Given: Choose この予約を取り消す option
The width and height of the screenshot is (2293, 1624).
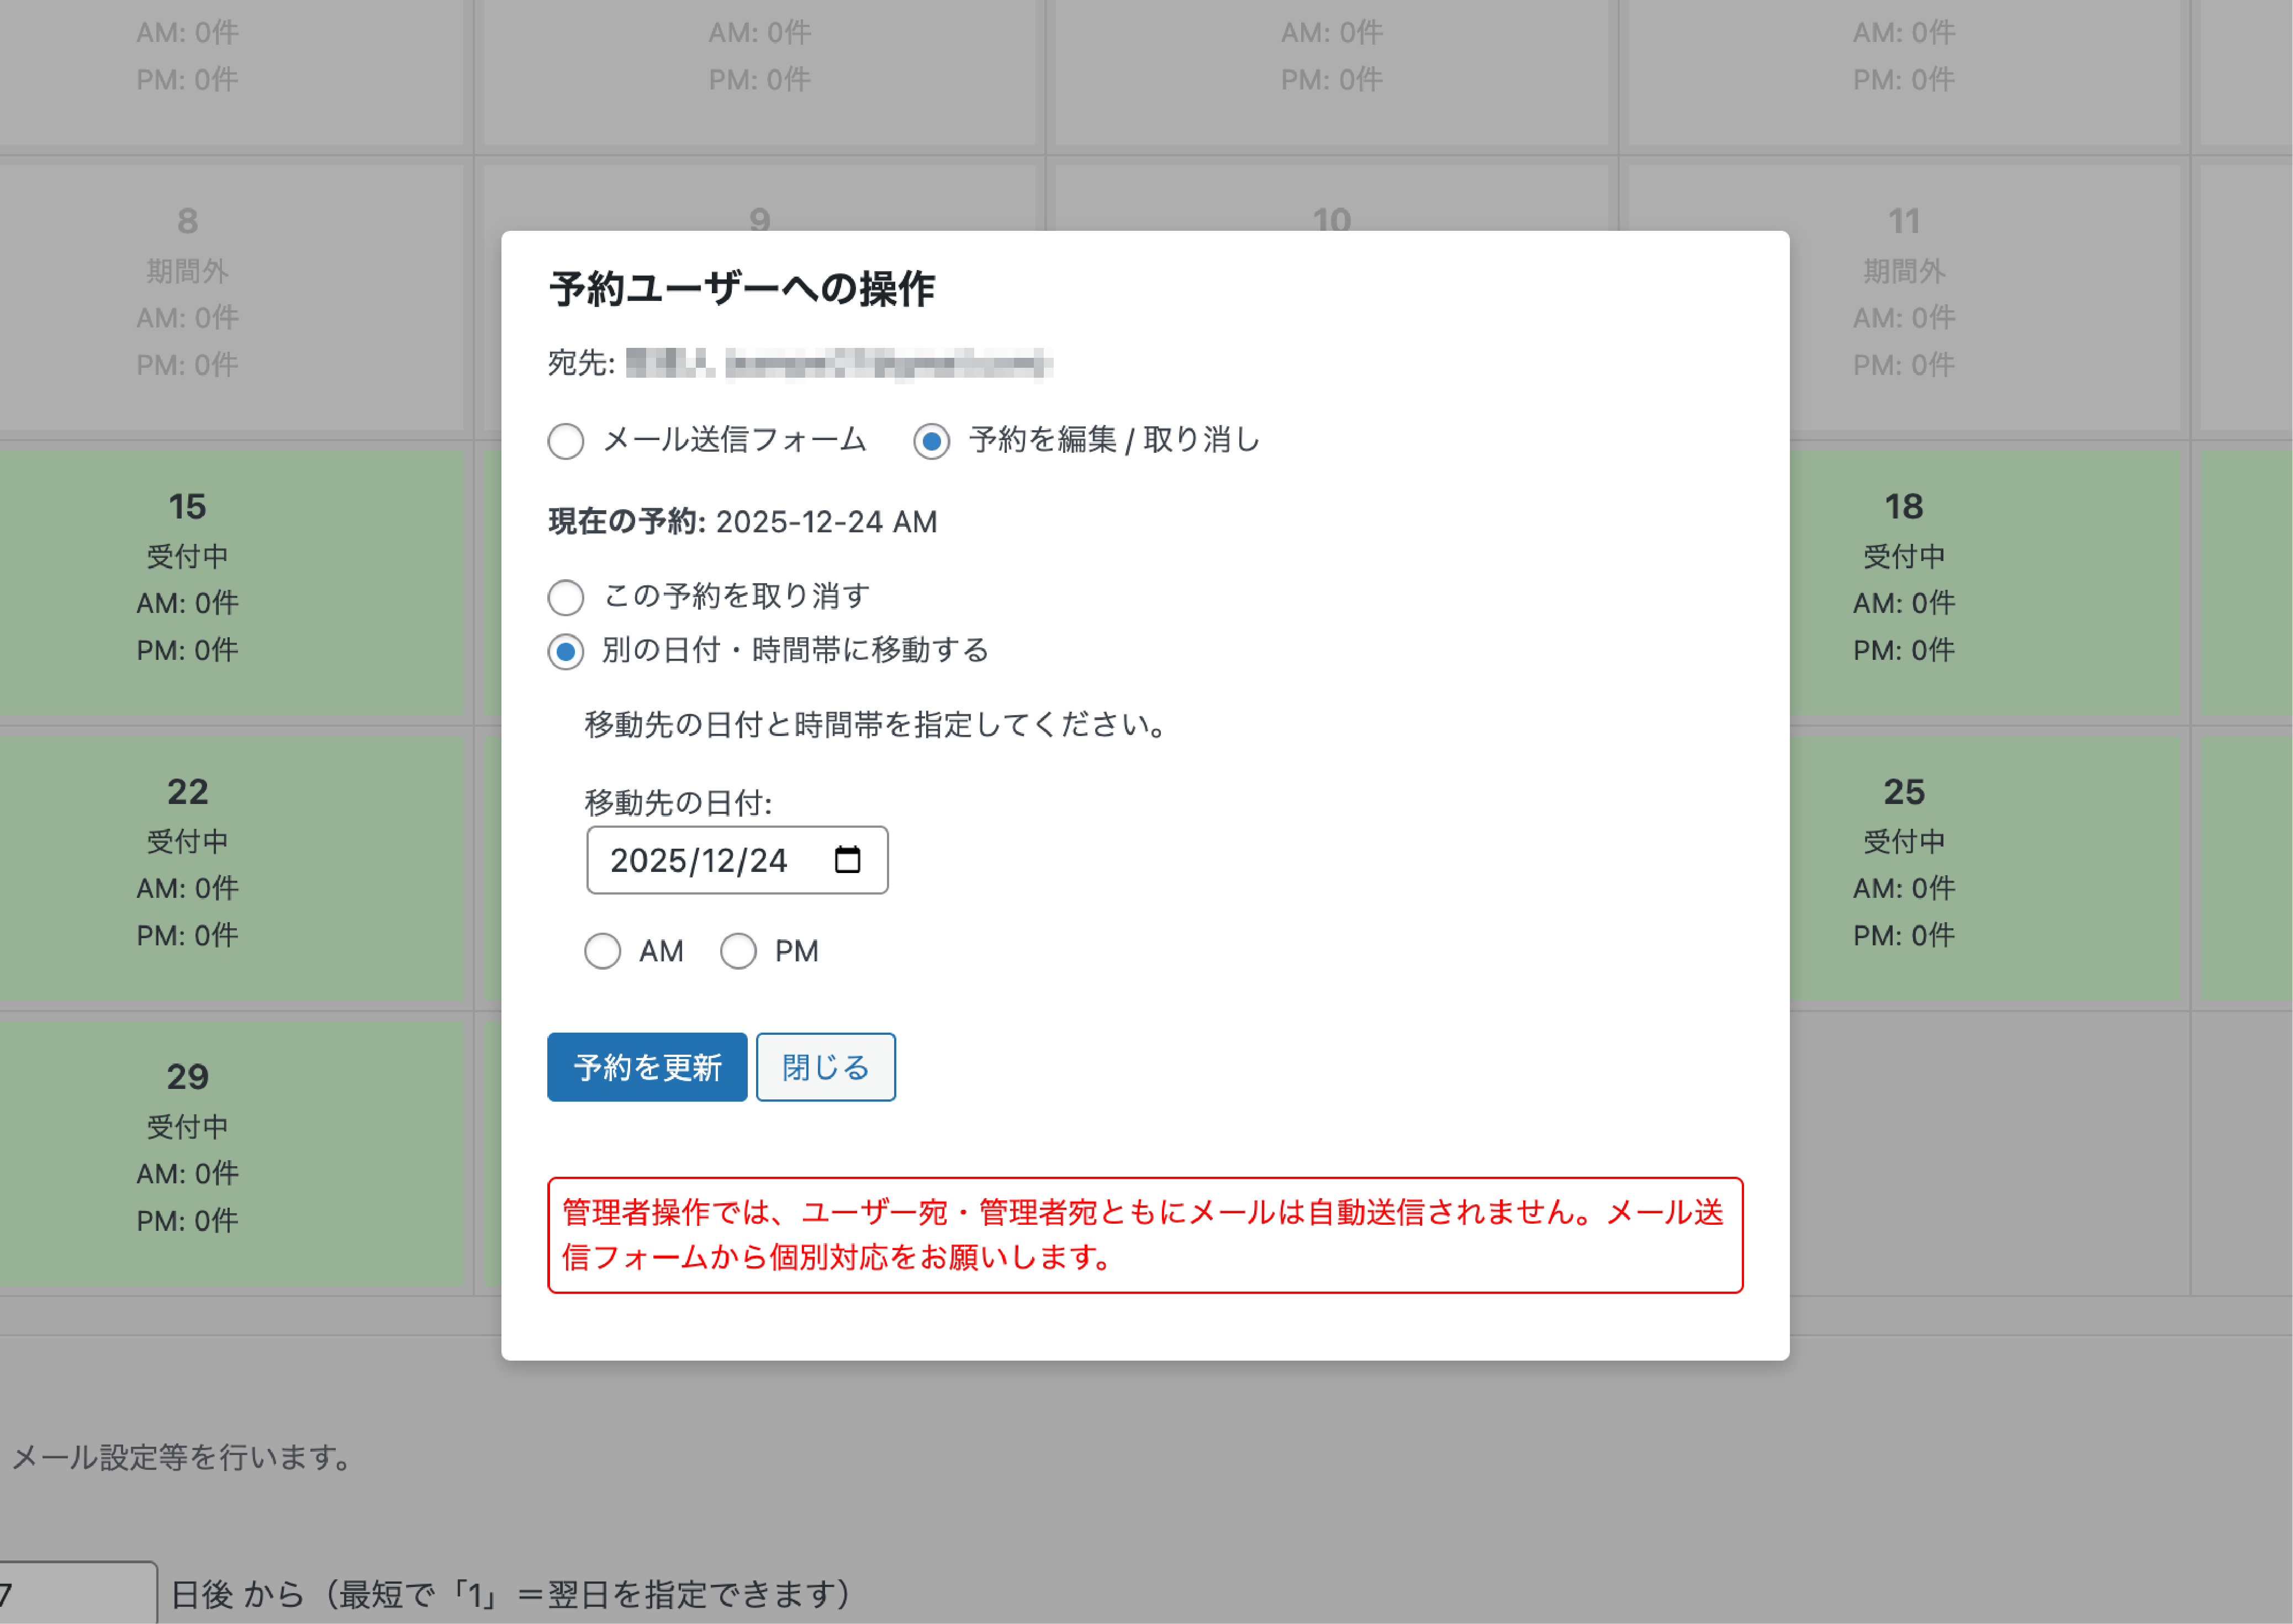Looking at the screenshot, I should pos(566,598).
